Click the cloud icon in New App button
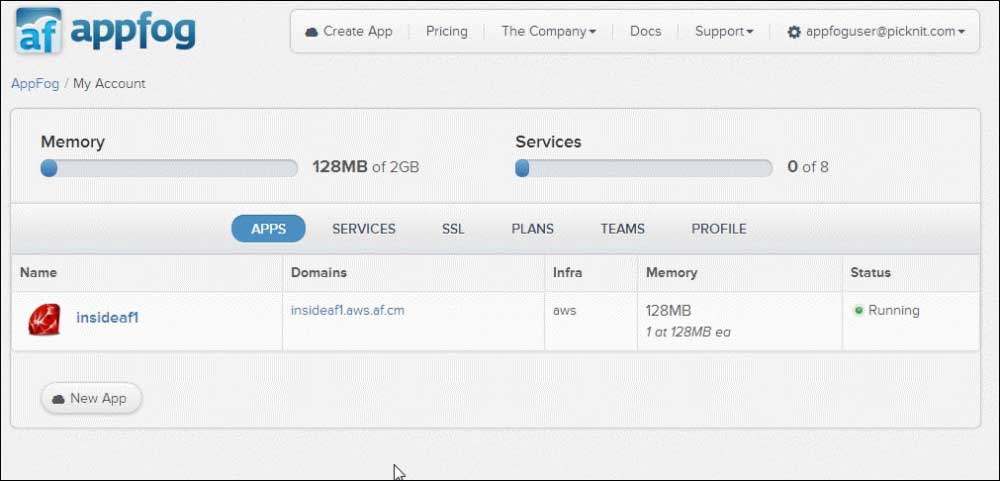Screen dimensions: 1000x481 click(x=59, y=399)
